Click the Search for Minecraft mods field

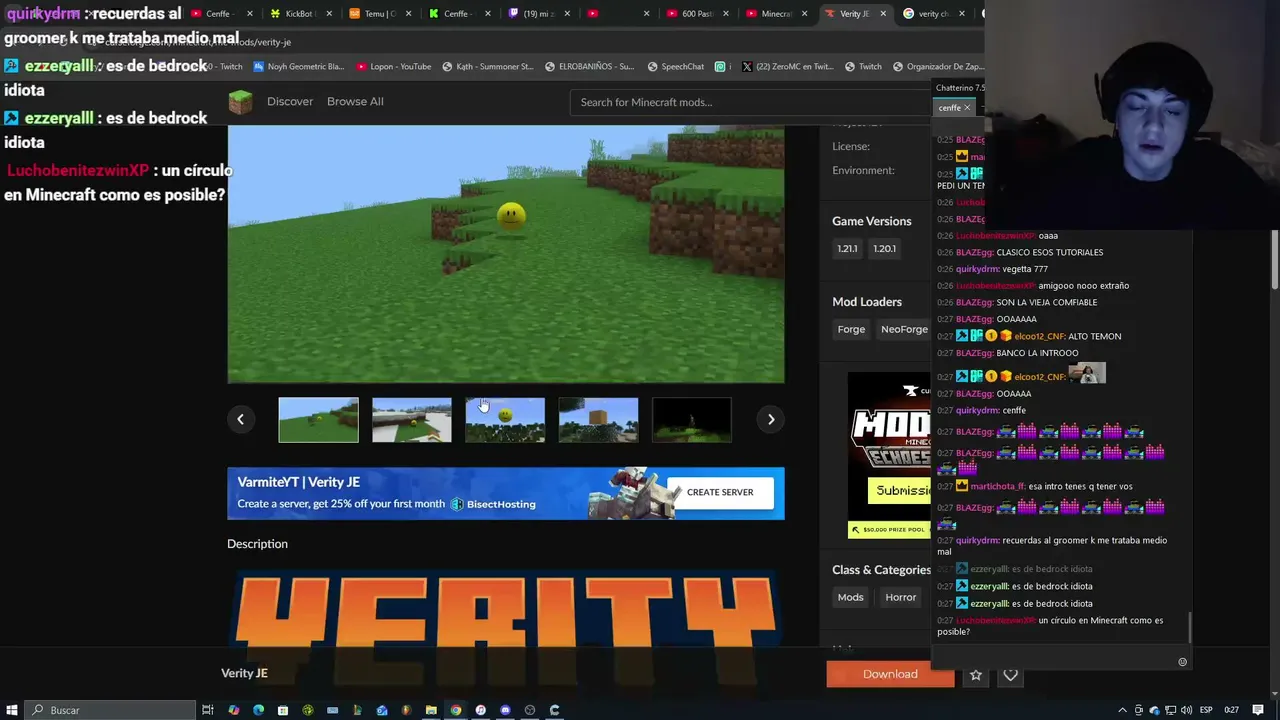click(750, 102)
